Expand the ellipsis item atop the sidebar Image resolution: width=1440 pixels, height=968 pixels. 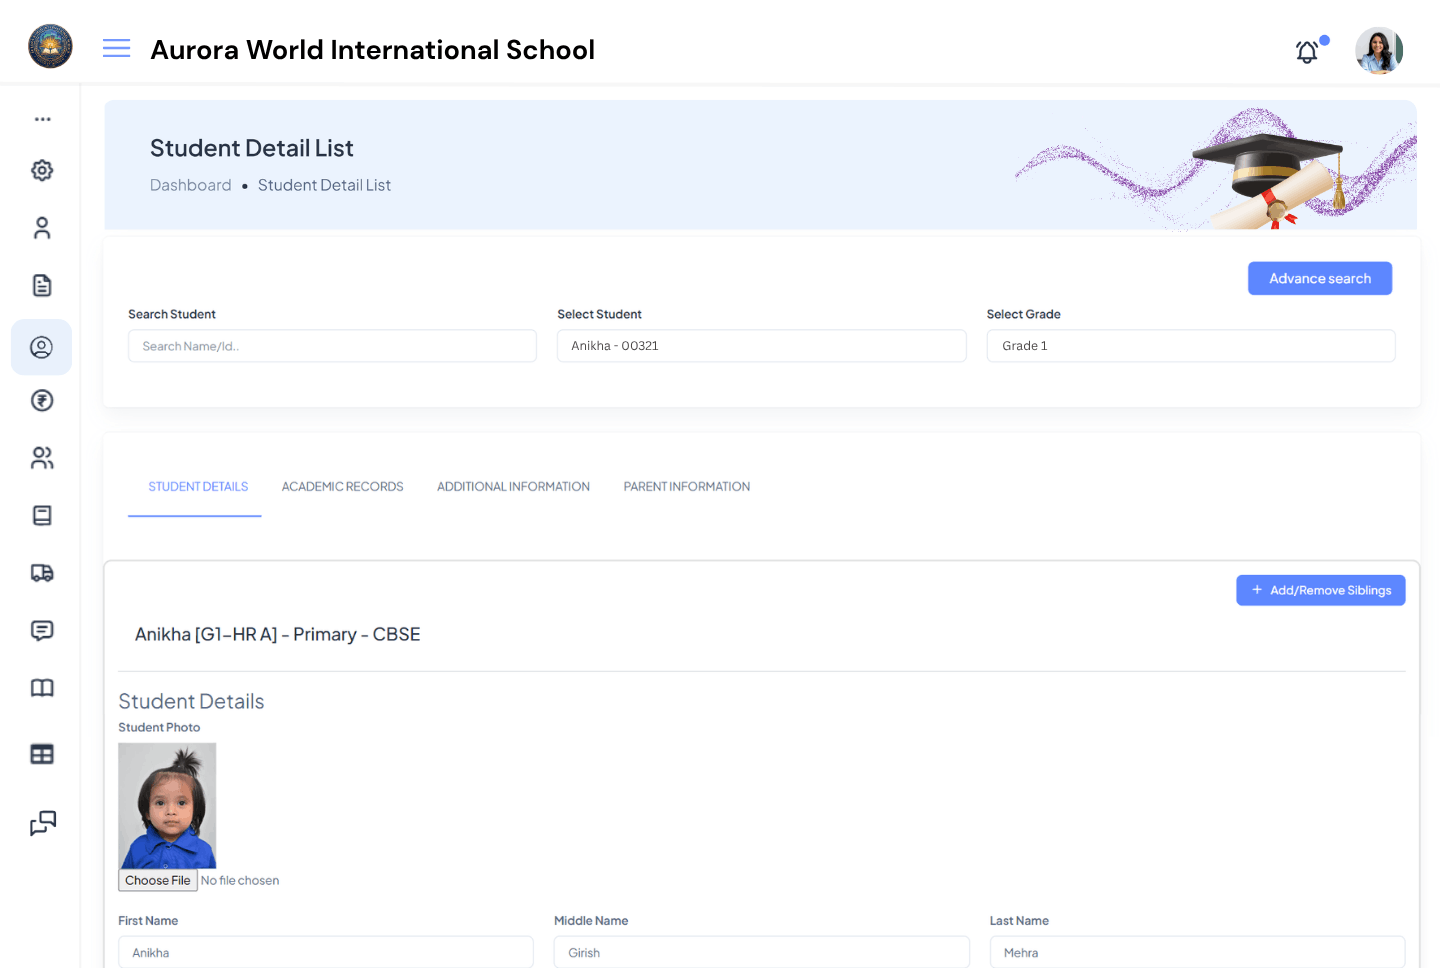click(x=42, y=118)
